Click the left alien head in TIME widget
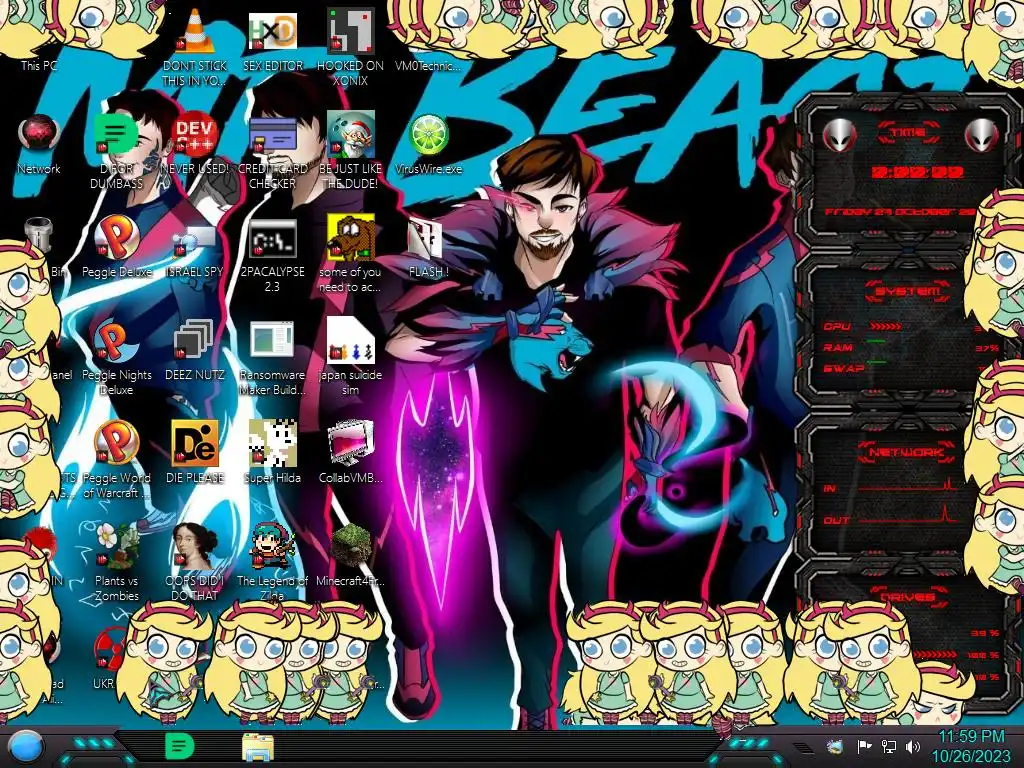1024x768 pixels. pyautogui.click(x=839, y=136)
